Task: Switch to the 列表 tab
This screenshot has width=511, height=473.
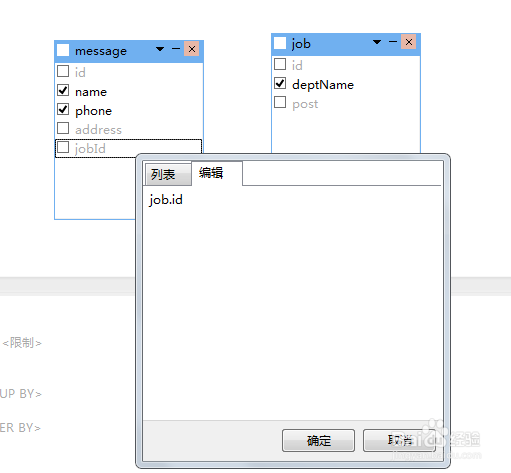Action: [168, 174]
